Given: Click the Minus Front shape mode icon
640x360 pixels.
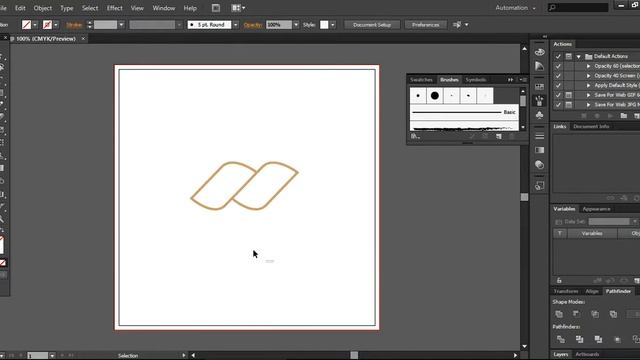Looking at the screenshot, I should (576, 314).
